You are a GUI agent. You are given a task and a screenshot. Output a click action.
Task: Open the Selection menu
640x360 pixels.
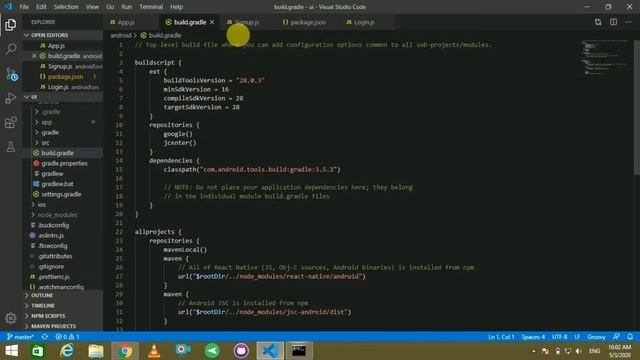pyautogui.click(x=66, y=7)
